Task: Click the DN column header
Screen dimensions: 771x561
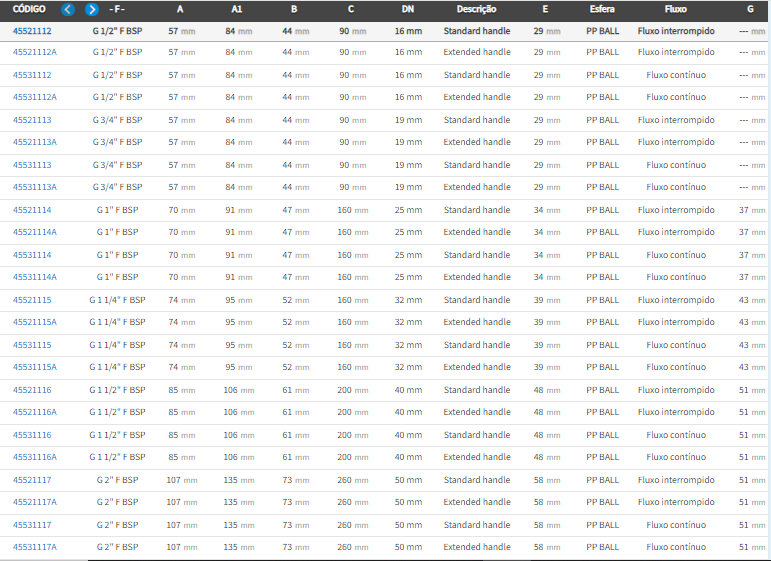Action: tap(408, 9)
